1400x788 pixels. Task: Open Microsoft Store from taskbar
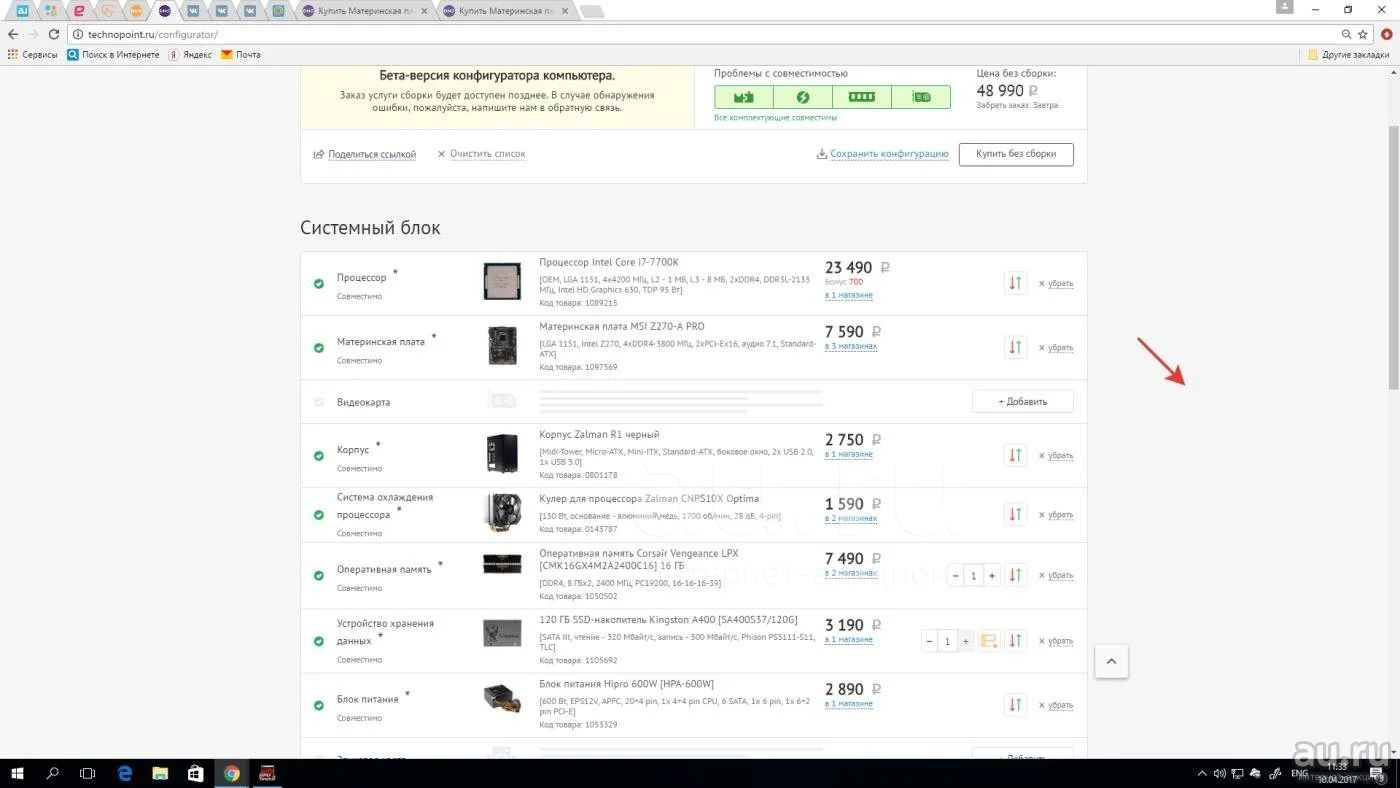tap(196, 773)
